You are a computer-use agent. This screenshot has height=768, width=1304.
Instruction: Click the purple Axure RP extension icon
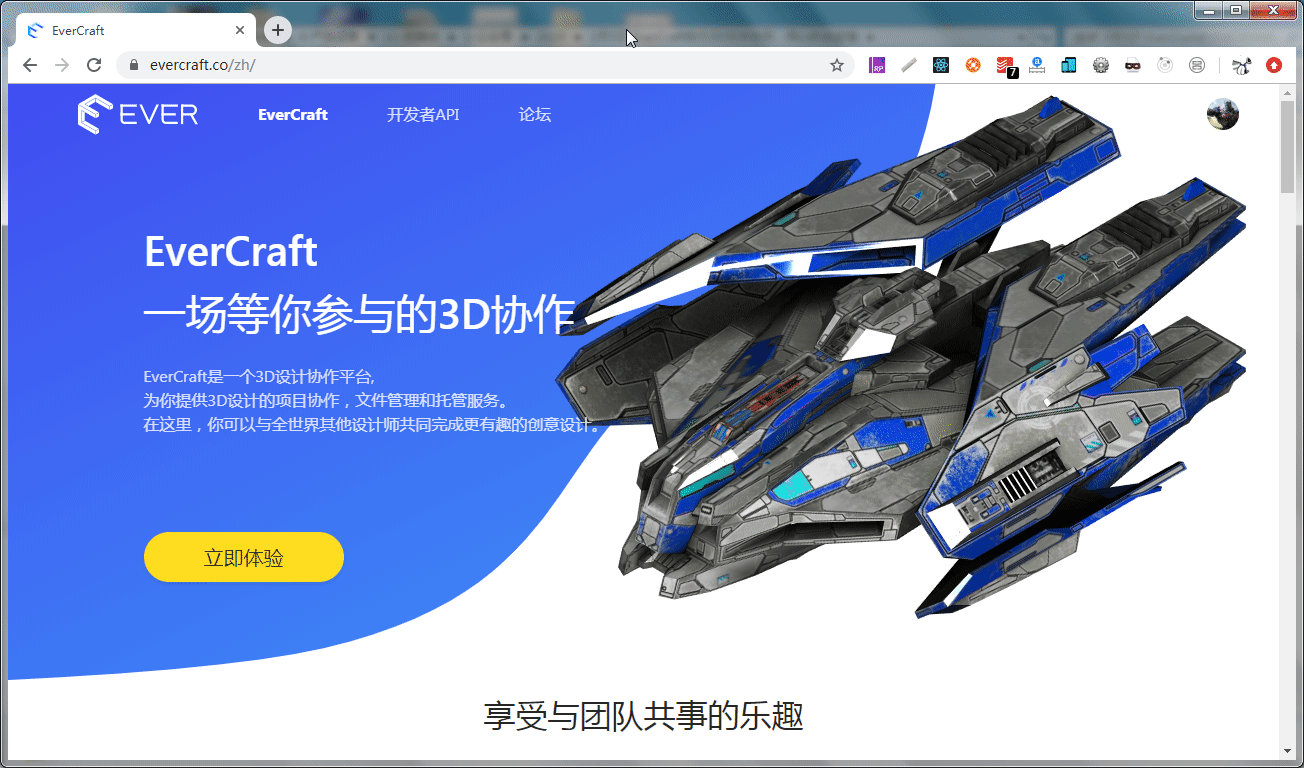[877, 65]
